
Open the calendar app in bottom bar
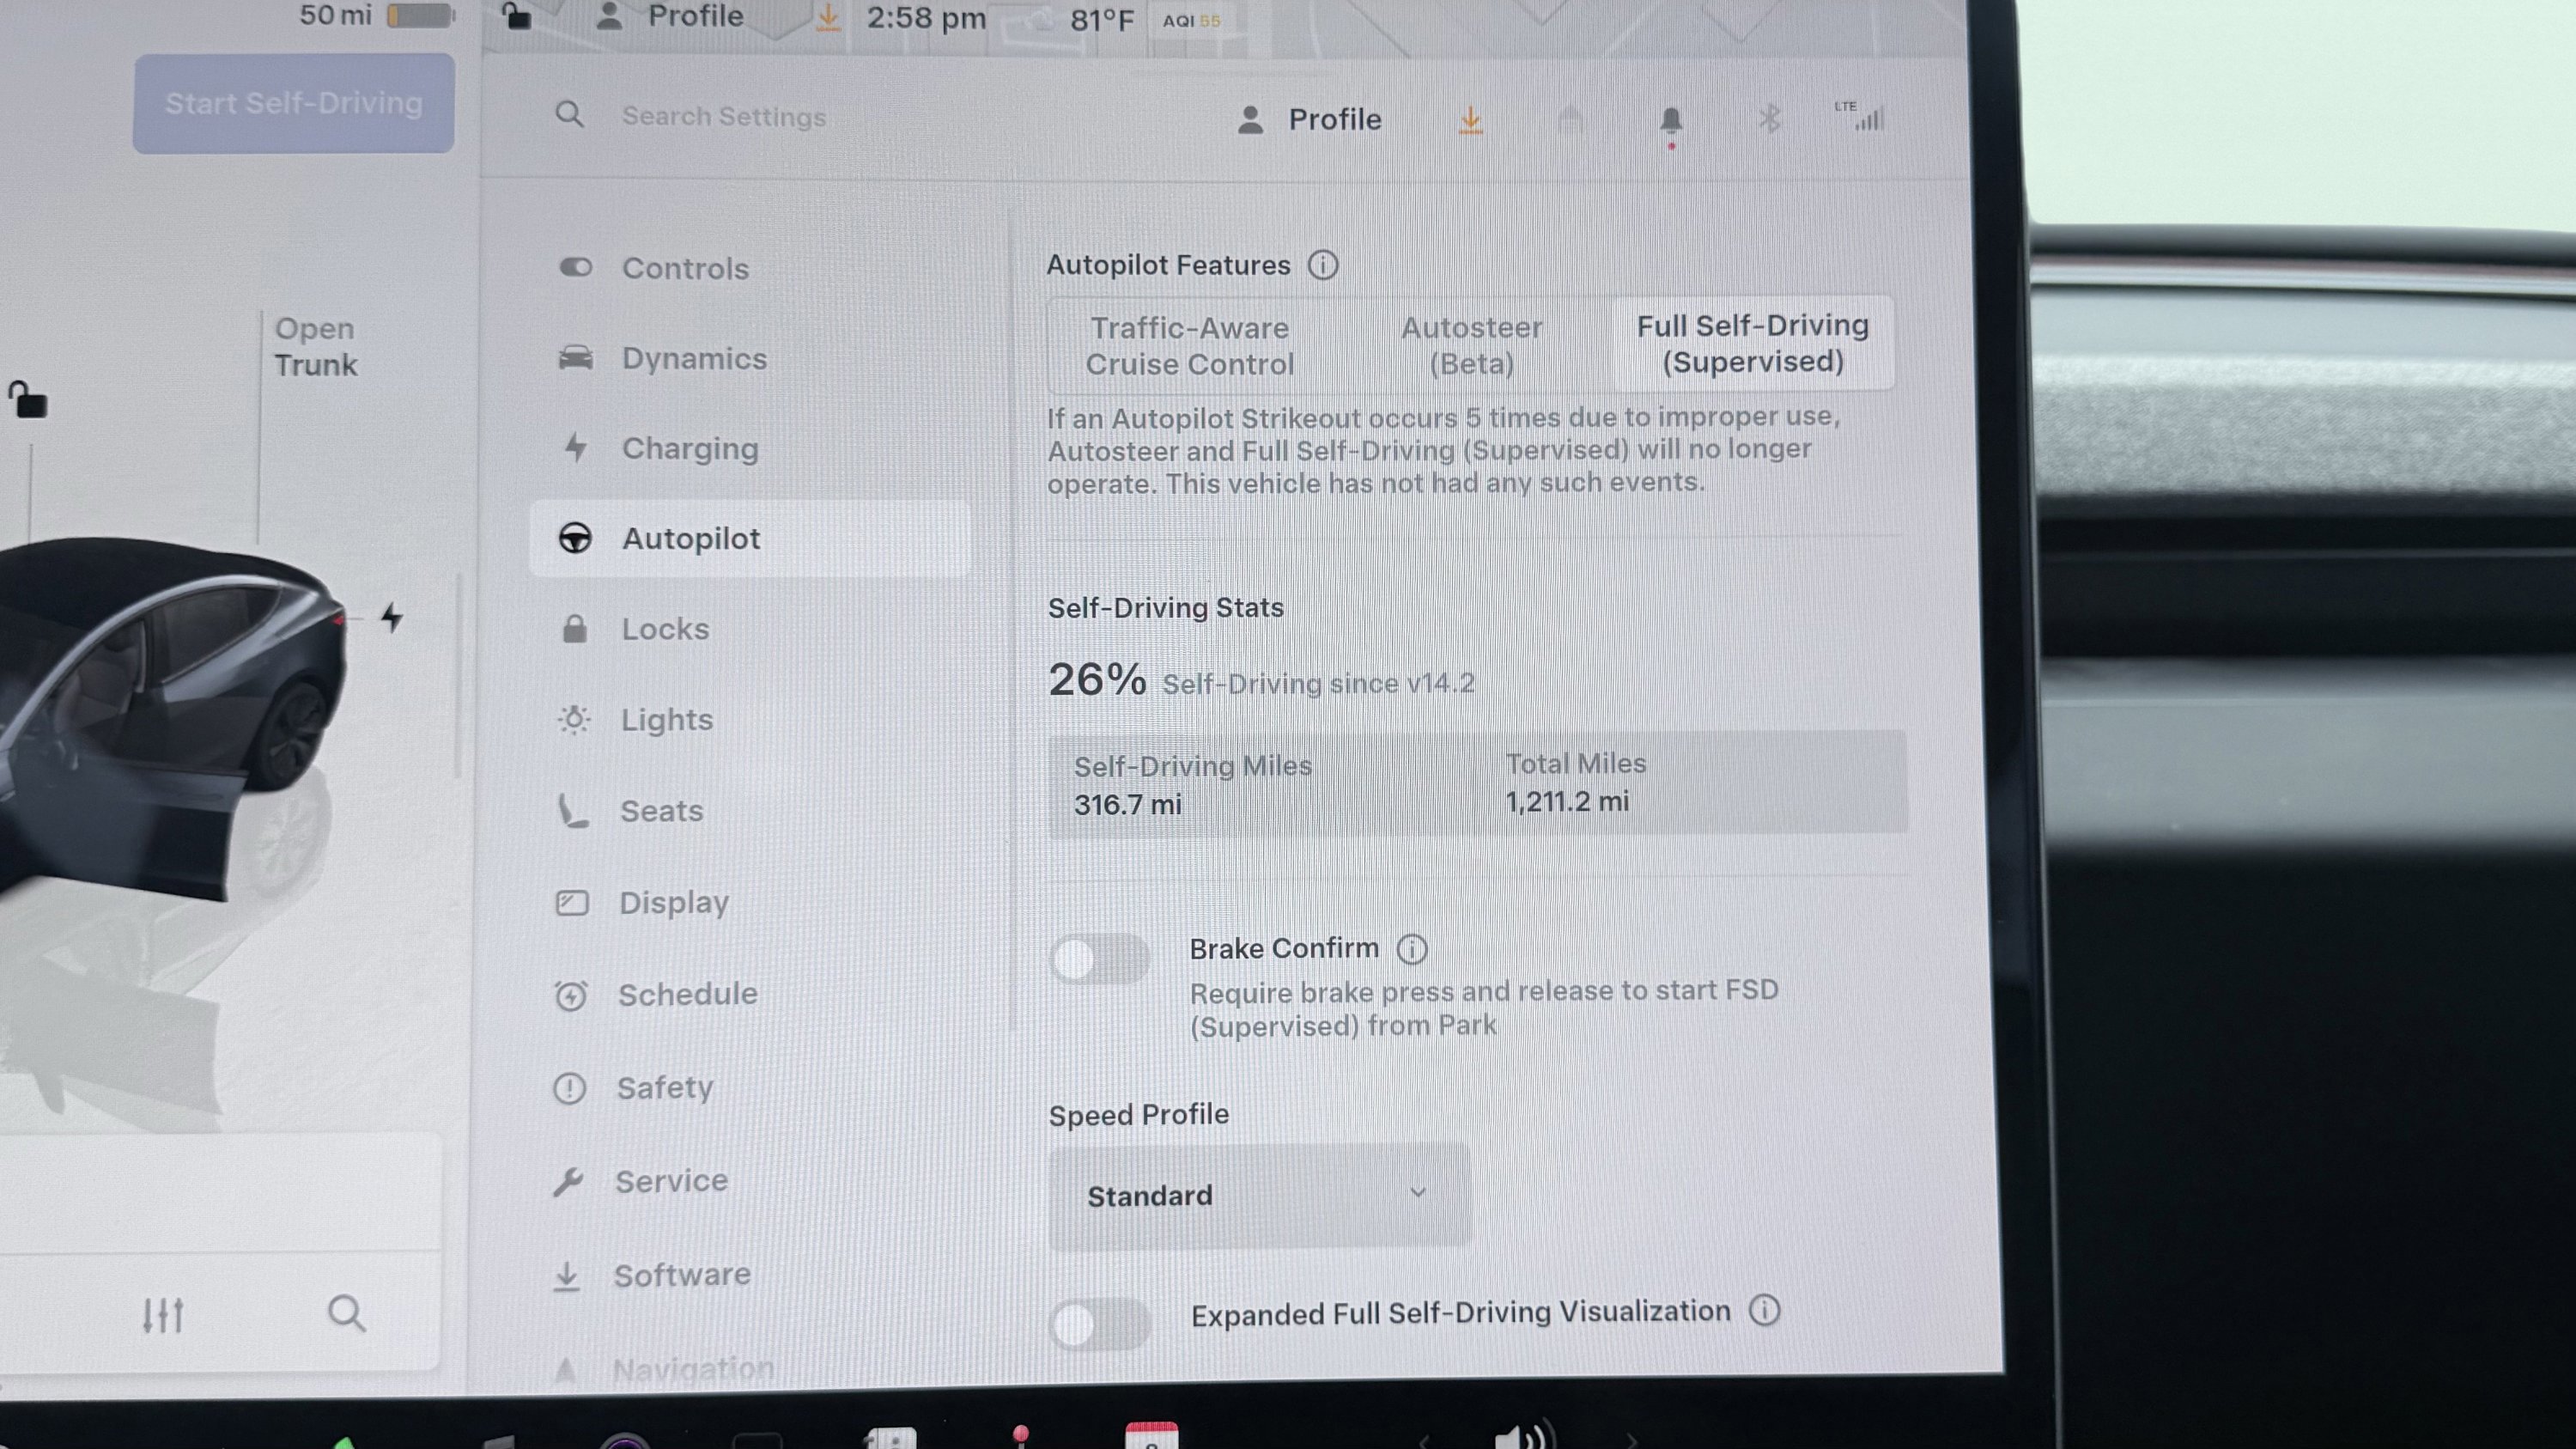pyautogui.click(x=1151, y=1435)
